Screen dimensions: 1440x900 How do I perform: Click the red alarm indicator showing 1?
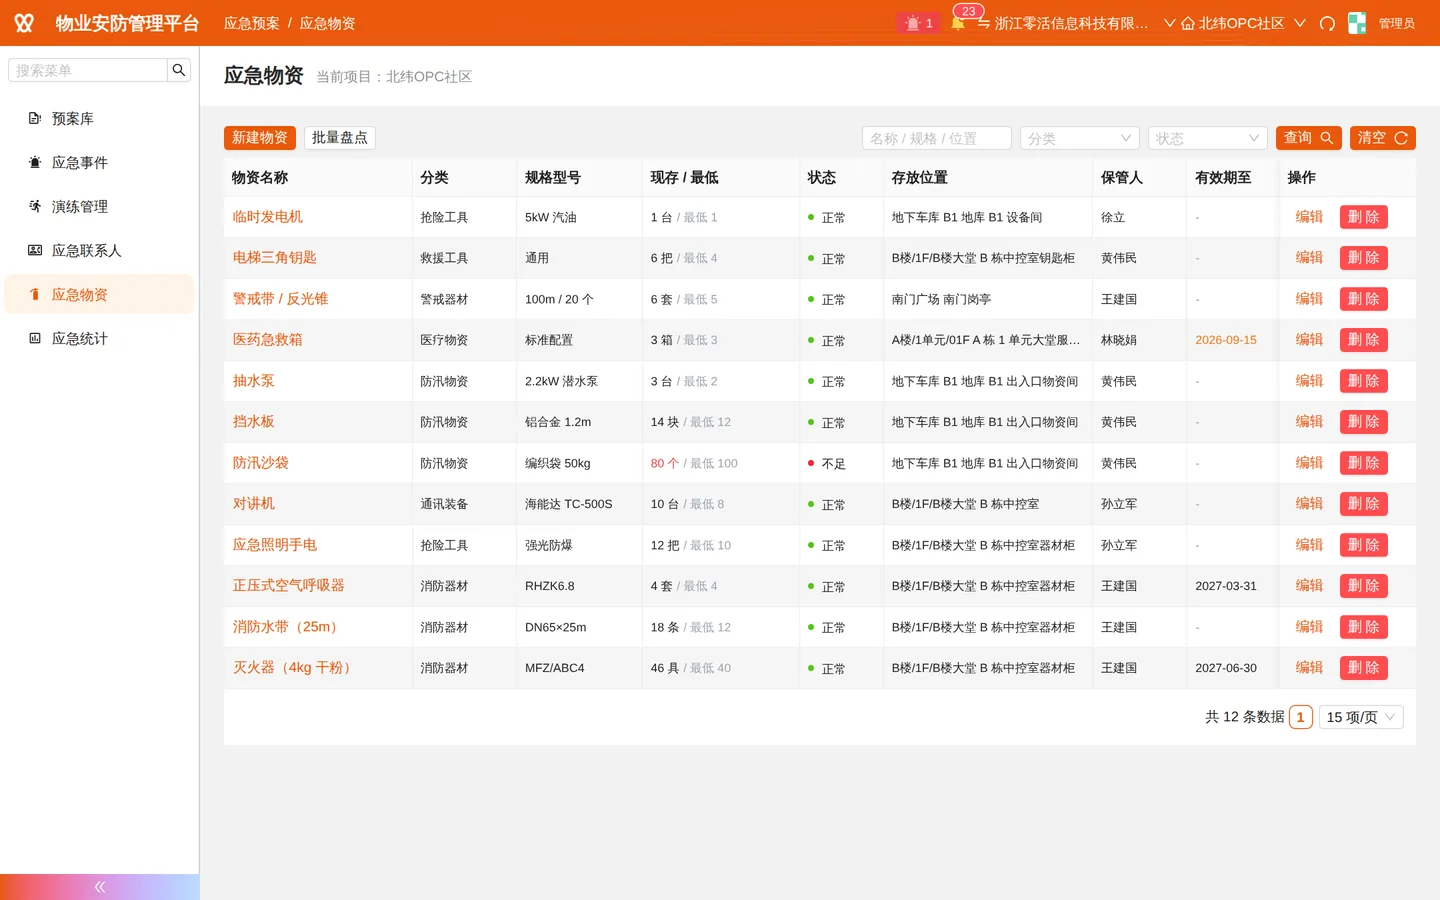click(919, 23)
